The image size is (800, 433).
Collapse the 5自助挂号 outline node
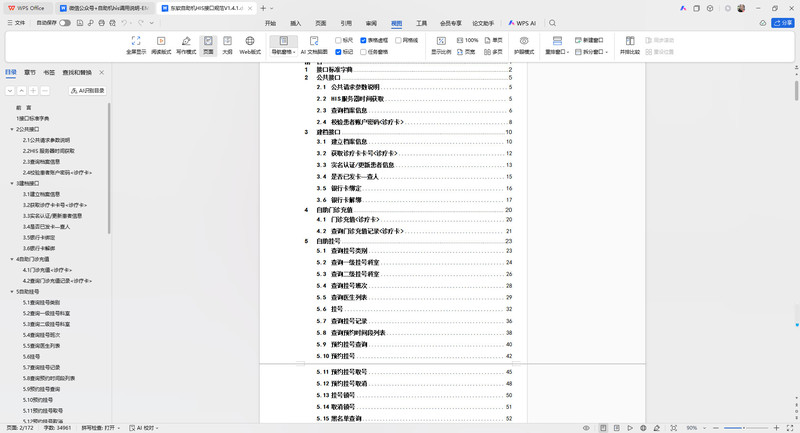tap(12, 292)
